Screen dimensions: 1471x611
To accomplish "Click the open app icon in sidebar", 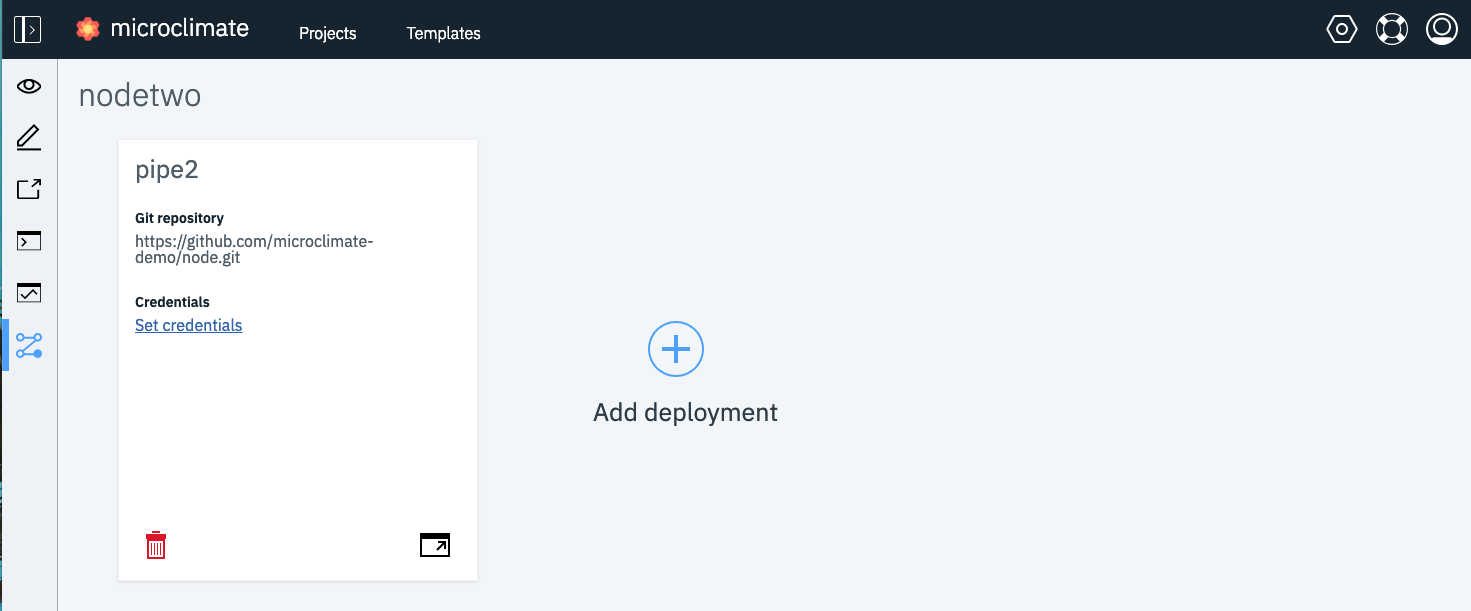I will 29,189.
